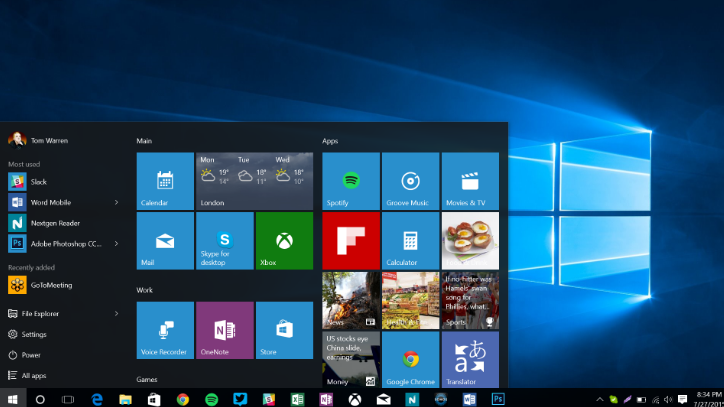Image resolution: width=724 pixels, height=407 pixels.
Task: Open the red Flipboard tile
Action: pyautogui.click(x=351, y=241)
